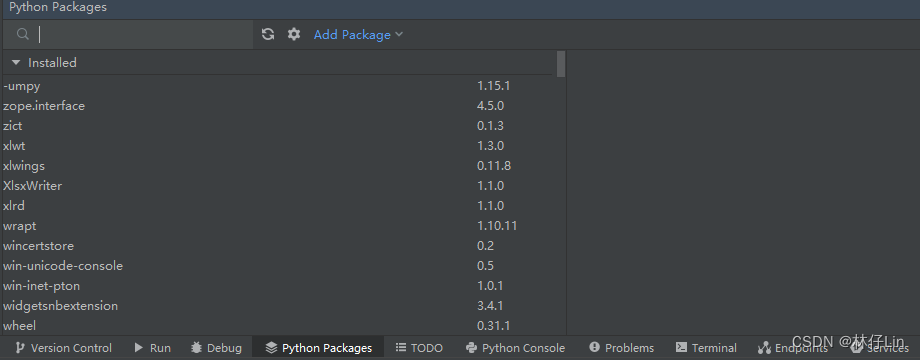This screenshot has width=920, height=360.
Task: Click the search magnifier icon
Action: point(23,35)
